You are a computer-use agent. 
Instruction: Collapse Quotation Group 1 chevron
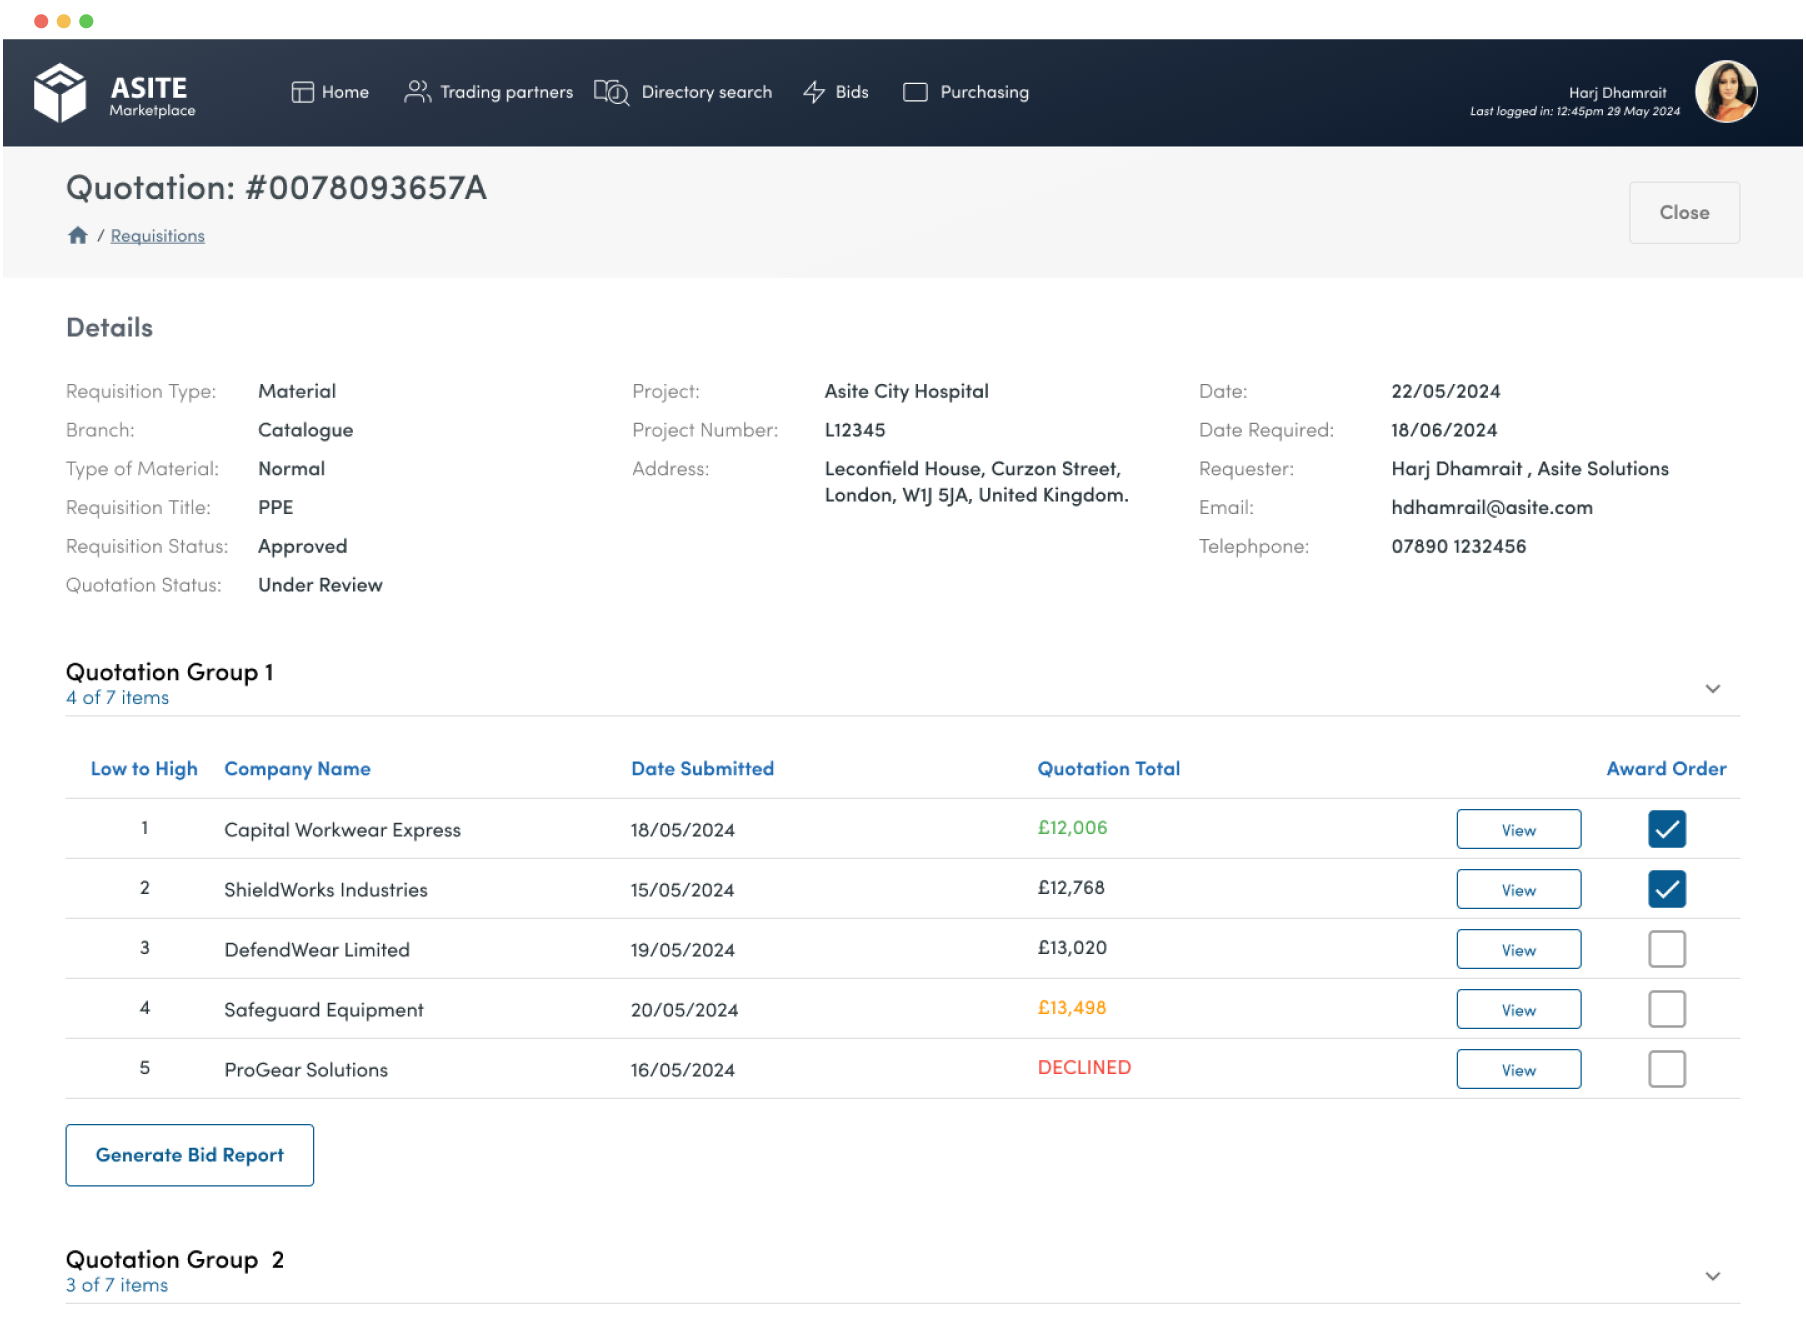tap(1712, 689)
